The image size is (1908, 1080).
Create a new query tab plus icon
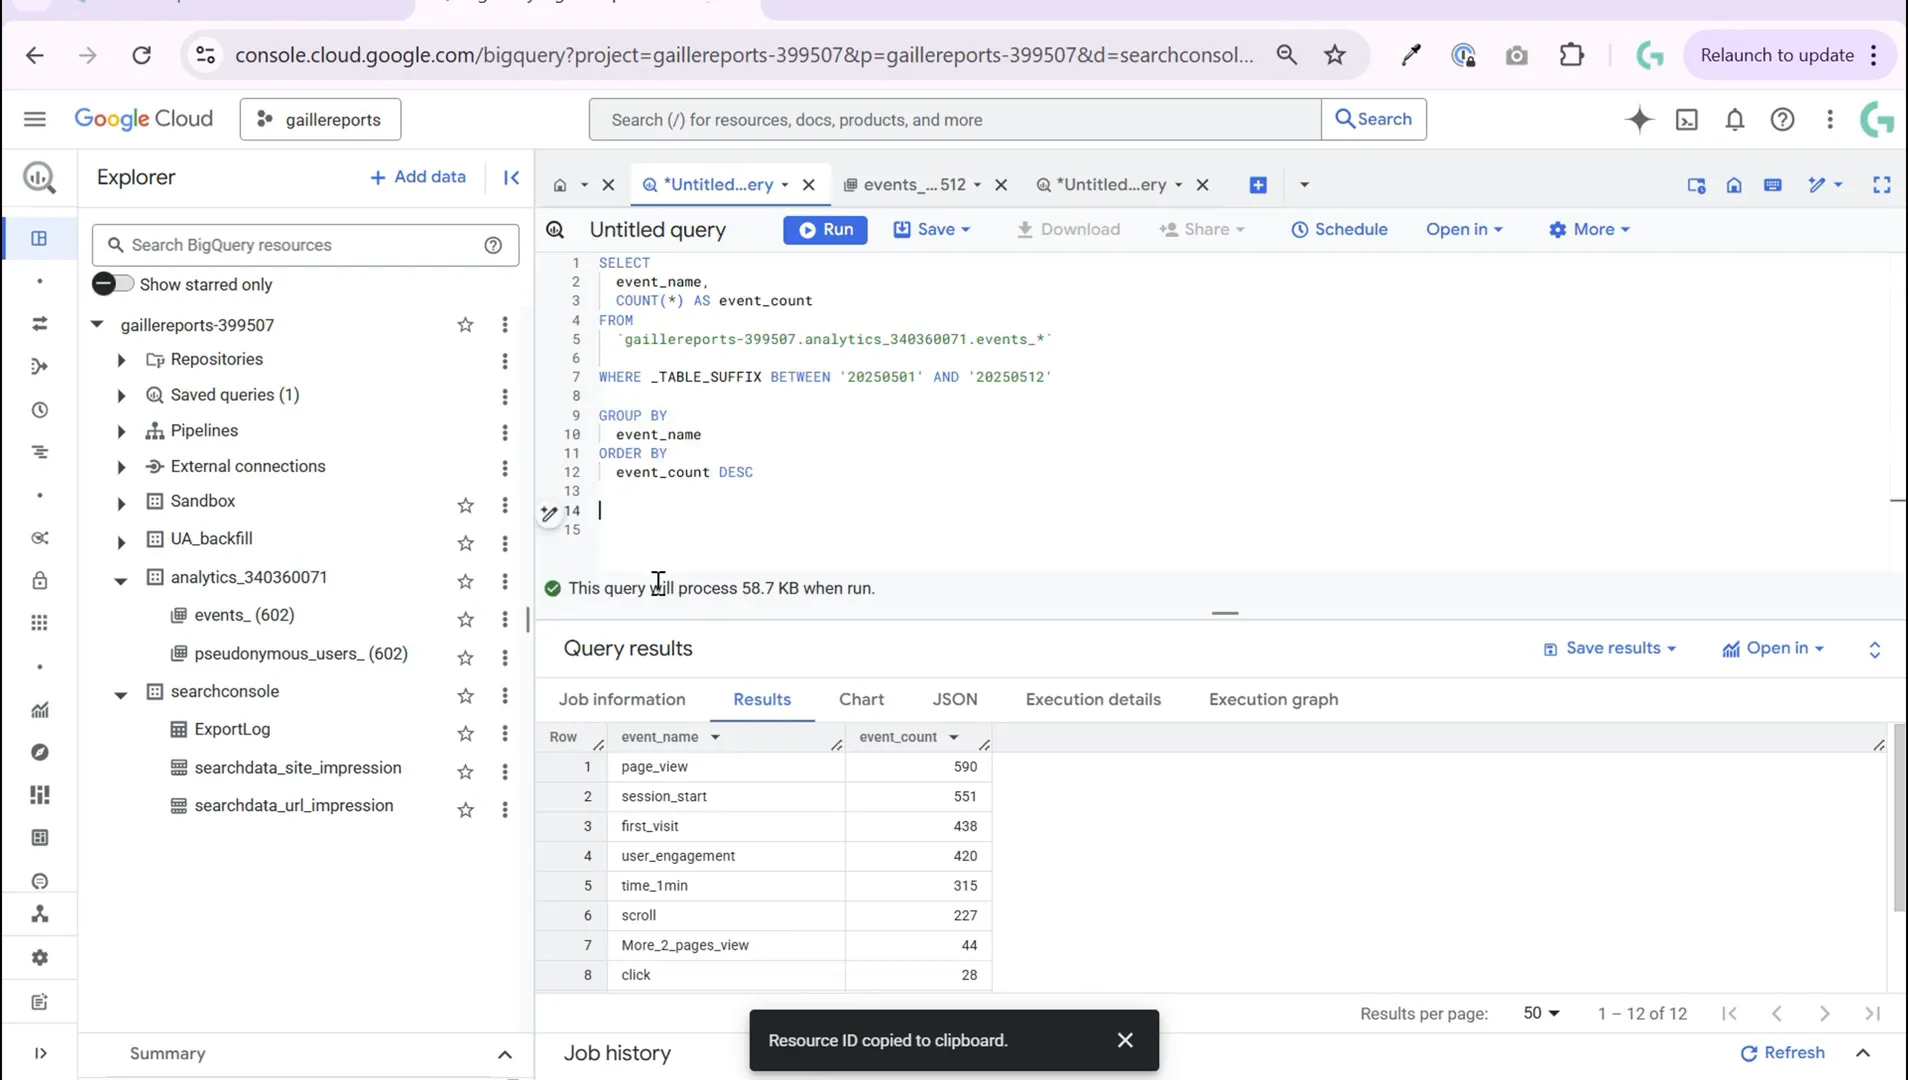point(1258,185)
